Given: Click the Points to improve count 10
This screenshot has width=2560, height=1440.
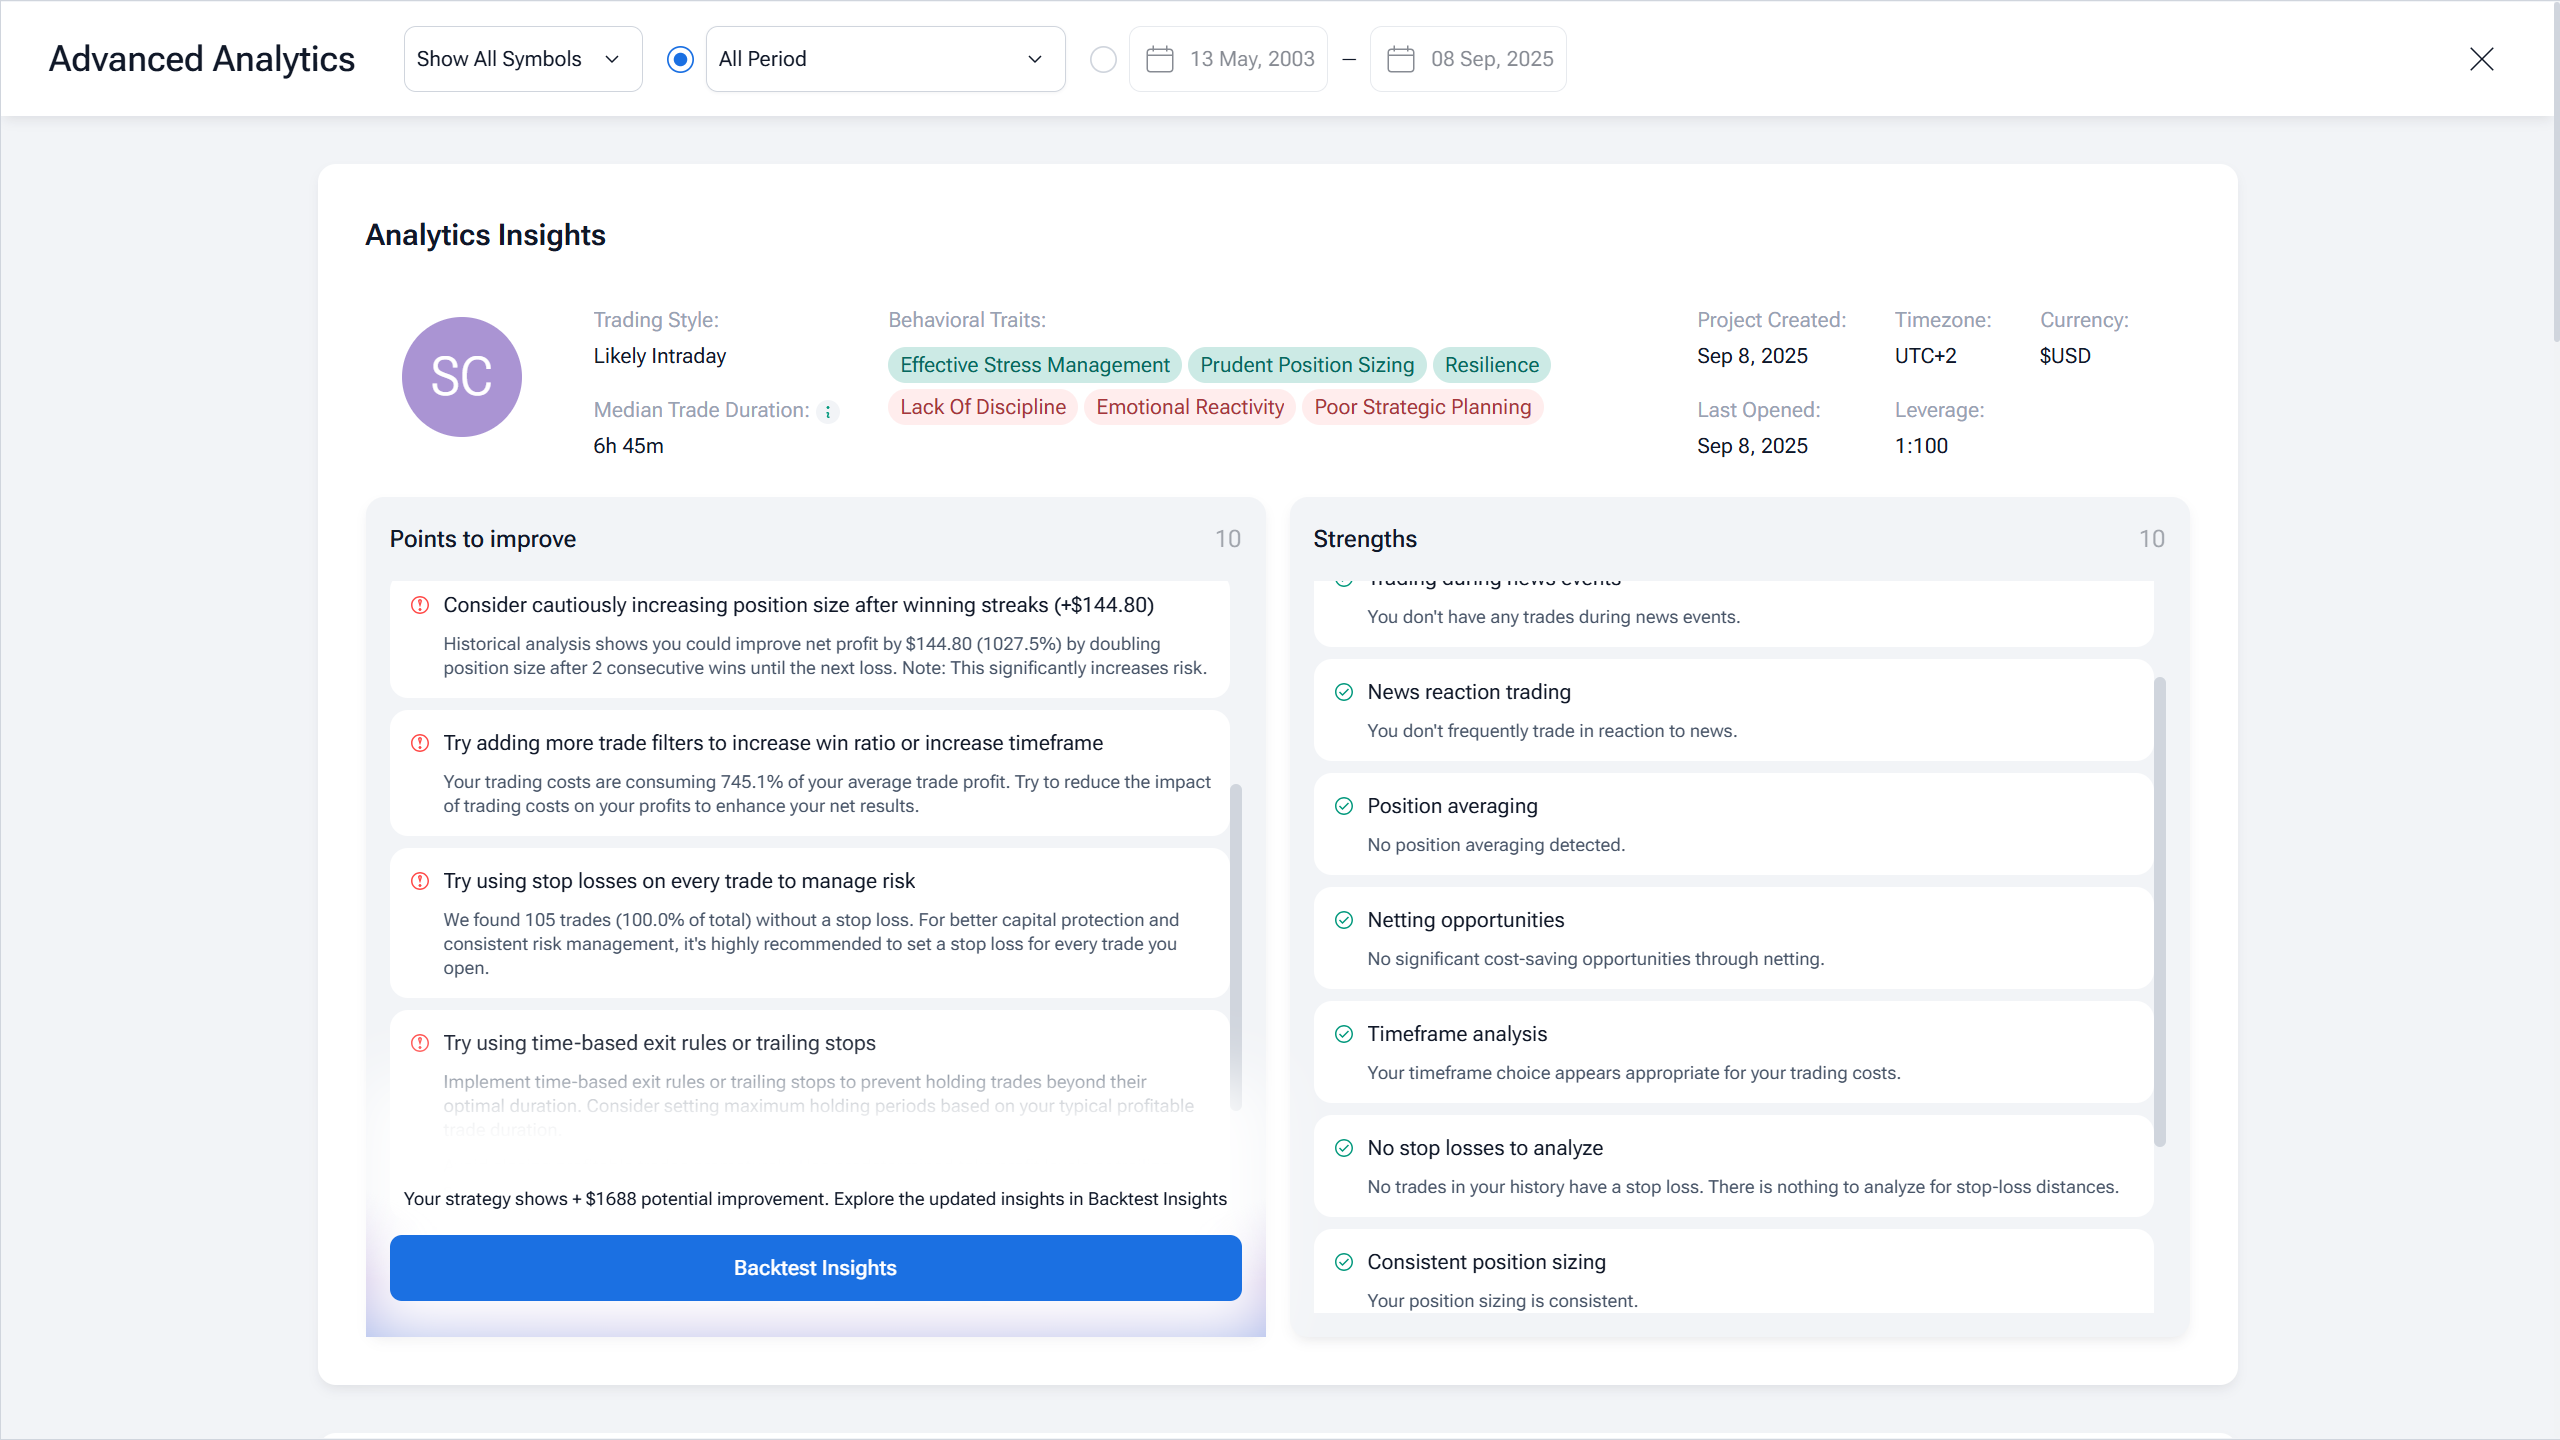Looking at the screenshot, I should (1228, 539).
